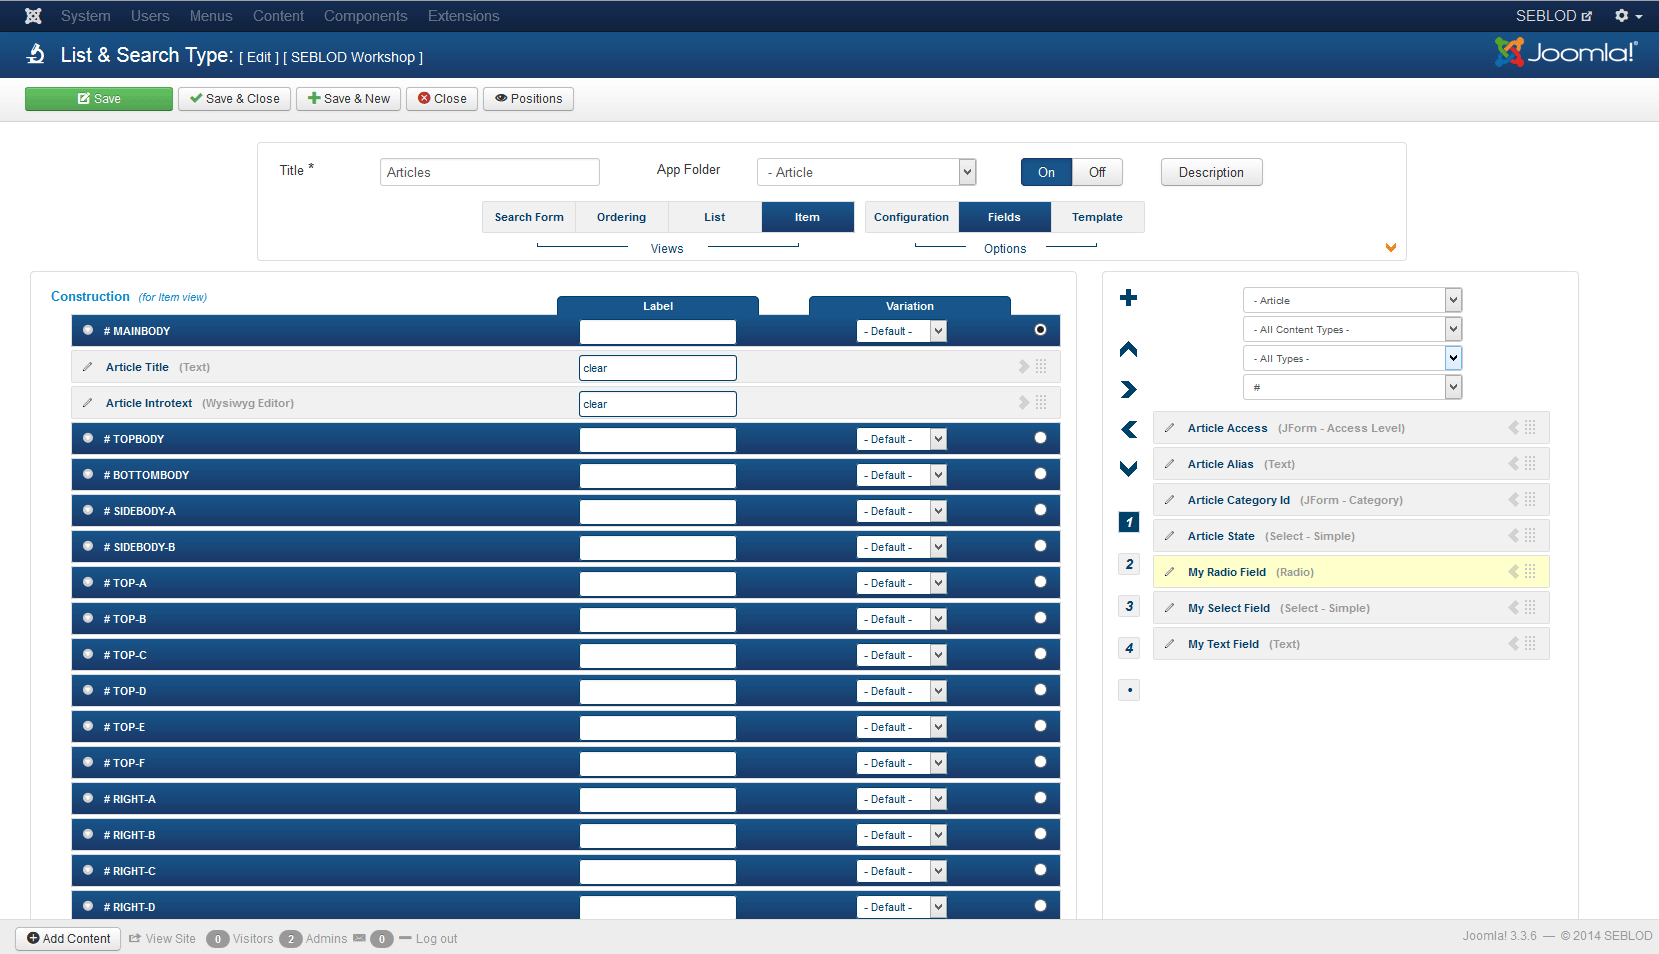Open the # filter dropdown

[x=1352, y=387]
